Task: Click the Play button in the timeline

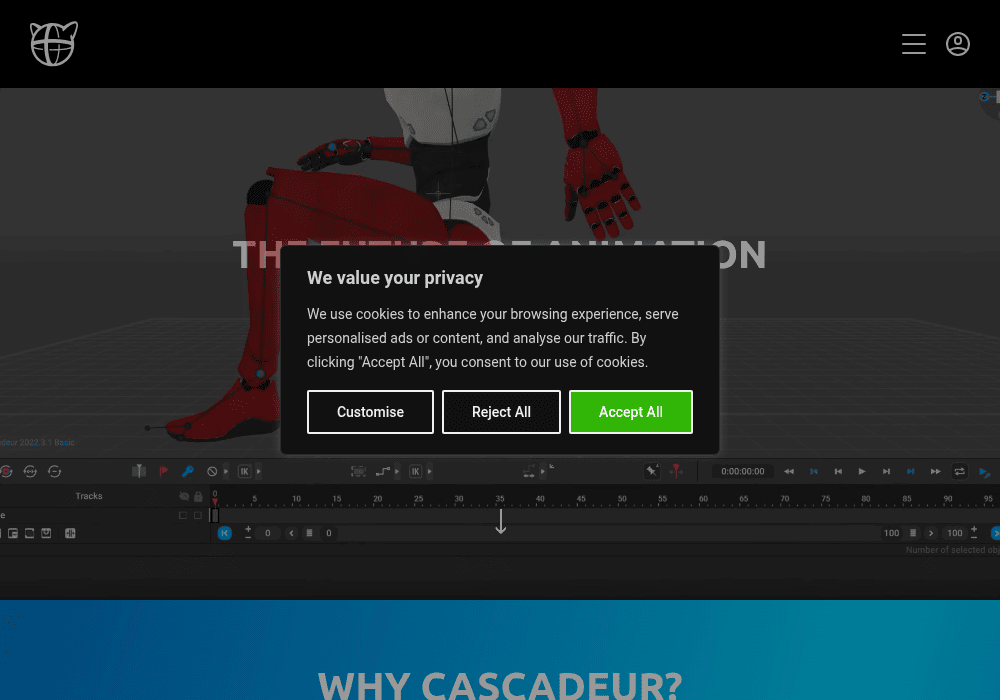Action: (862, 472)
